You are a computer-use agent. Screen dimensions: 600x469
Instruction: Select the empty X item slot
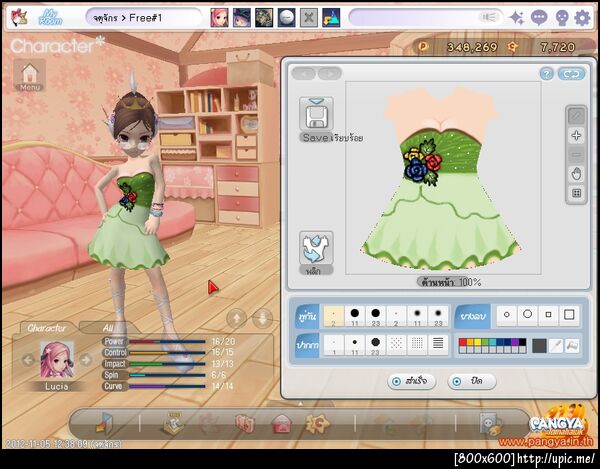coord(309,18)
